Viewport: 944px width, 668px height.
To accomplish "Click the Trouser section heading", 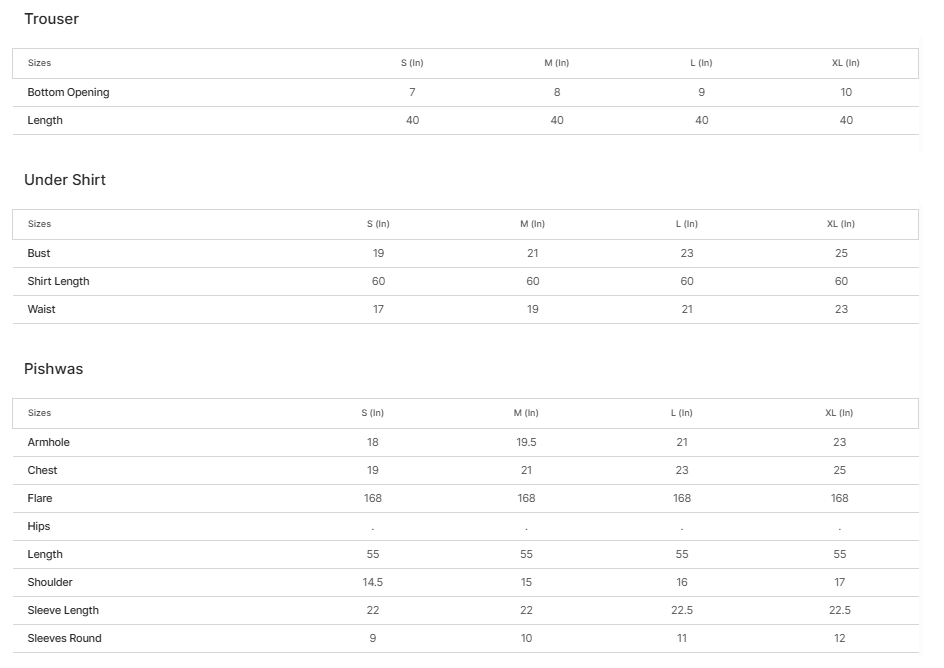I will point(51,19).
